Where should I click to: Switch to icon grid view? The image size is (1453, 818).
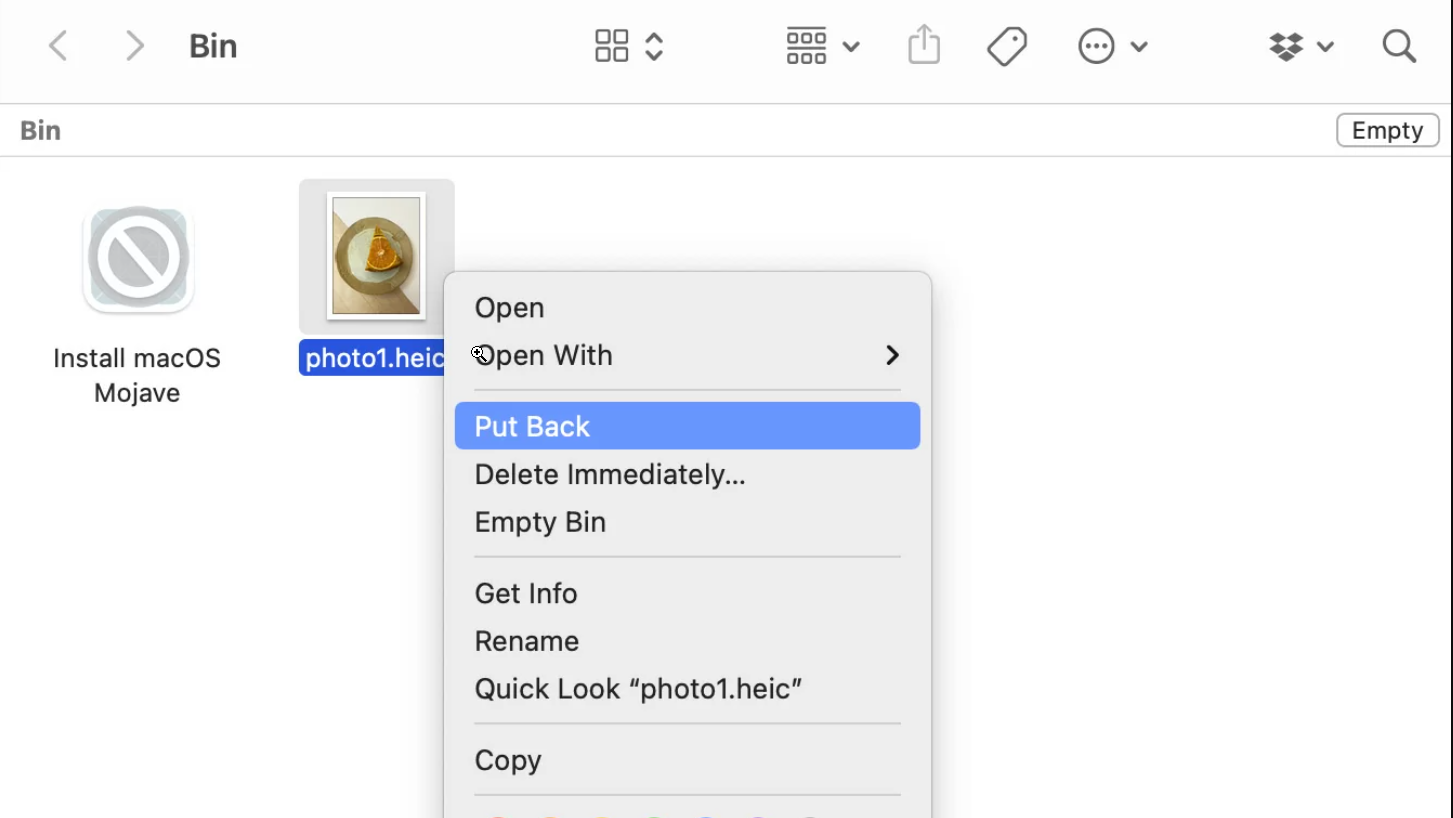pyautogui.click(x=611, y=46)
